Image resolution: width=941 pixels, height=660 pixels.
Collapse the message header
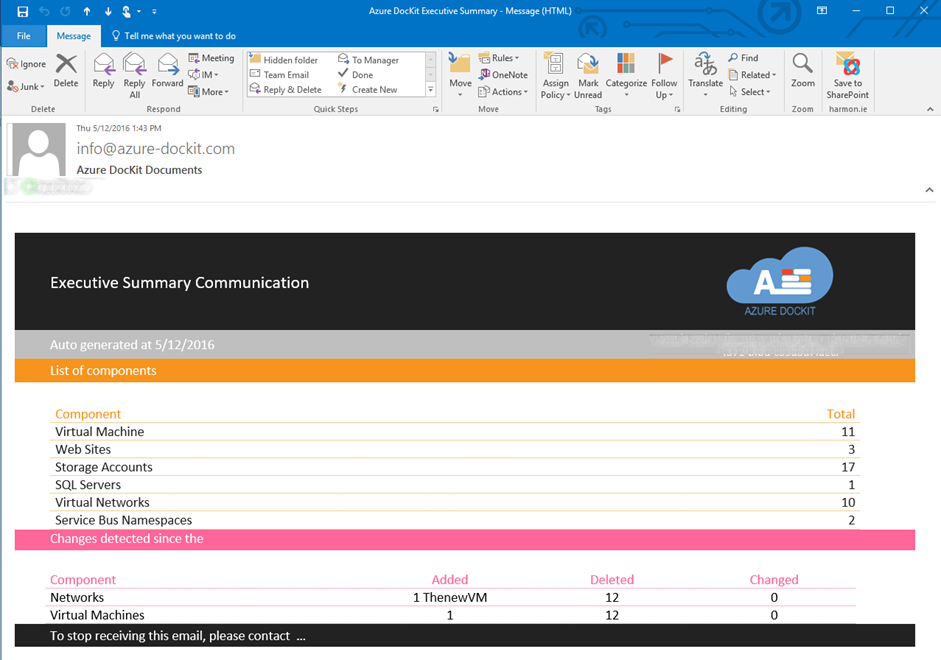[930, 190]
